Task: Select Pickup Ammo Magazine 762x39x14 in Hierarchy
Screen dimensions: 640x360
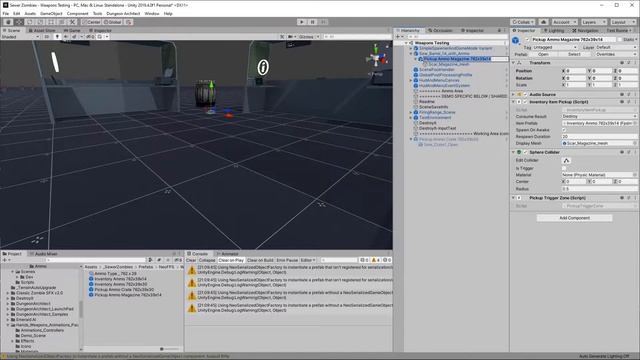Action: pos(457,59)
